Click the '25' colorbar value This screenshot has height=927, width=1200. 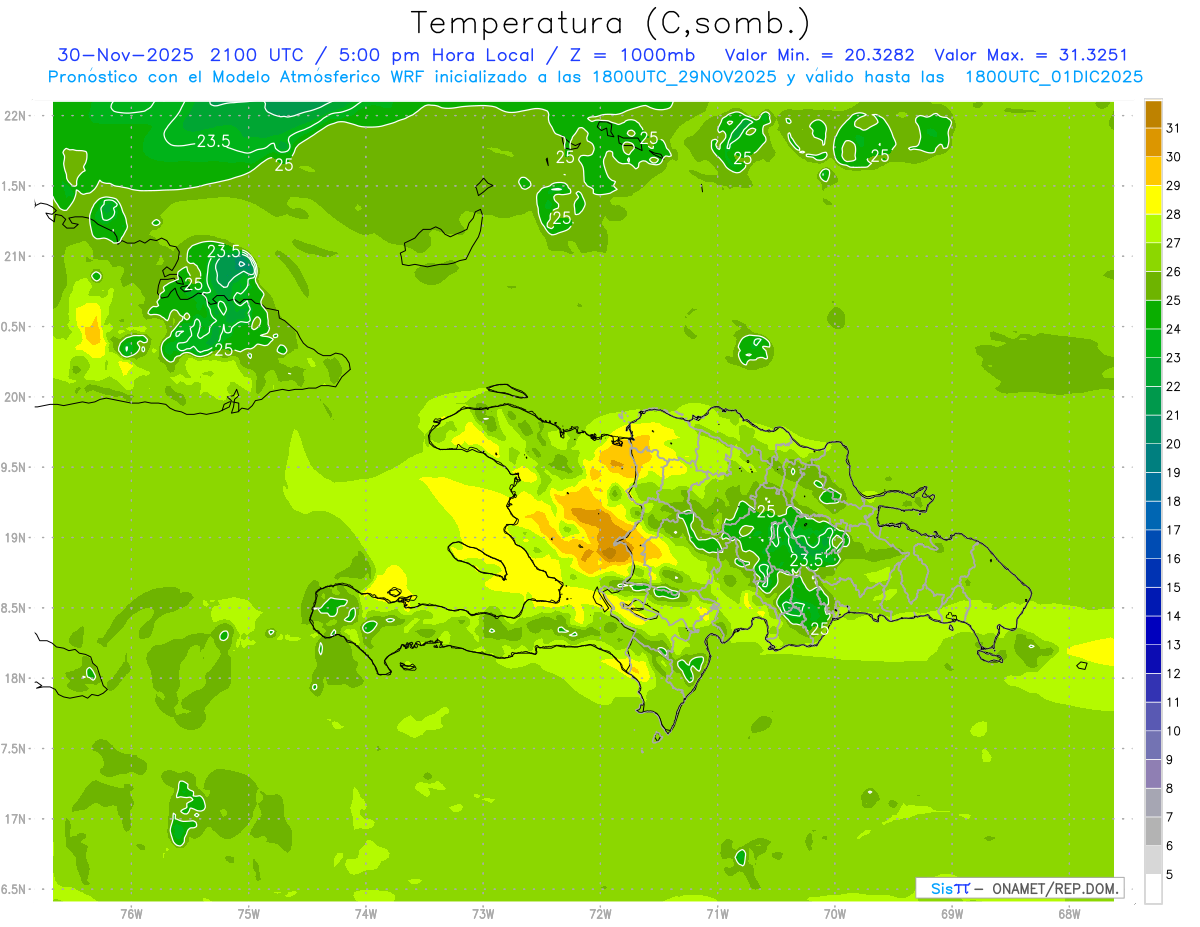[1174, 300]
